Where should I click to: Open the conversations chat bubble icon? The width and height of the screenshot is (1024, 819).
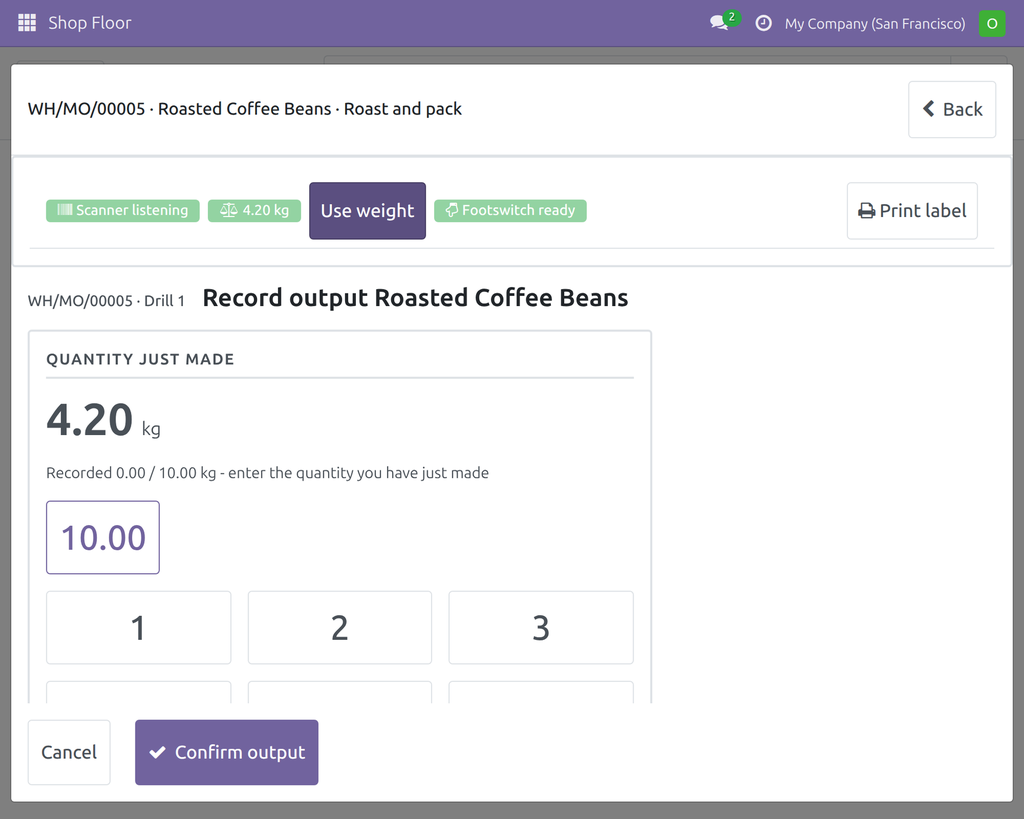(719, 23)
